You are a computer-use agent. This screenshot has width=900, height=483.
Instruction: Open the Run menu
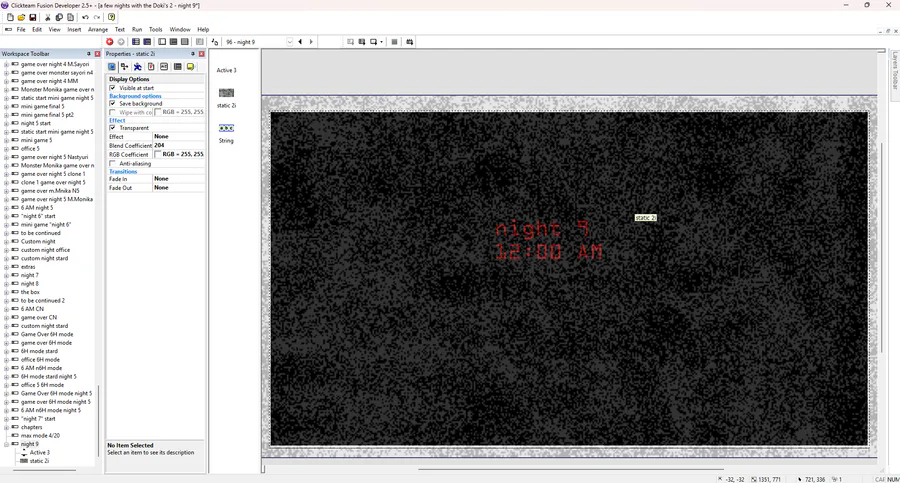click(137, 29)
